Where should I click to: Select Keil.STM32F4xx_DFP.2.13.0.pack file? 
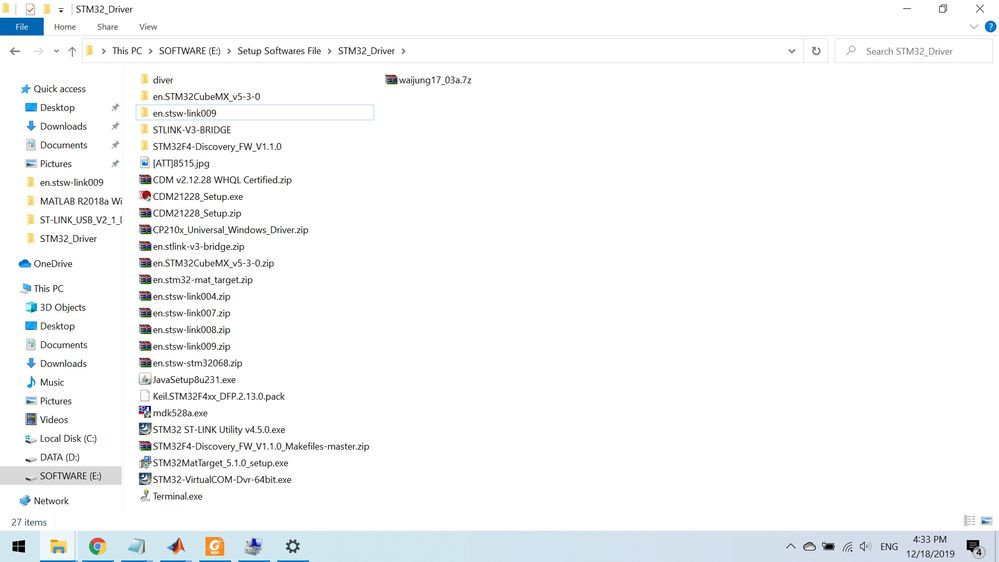pos(212,396)
